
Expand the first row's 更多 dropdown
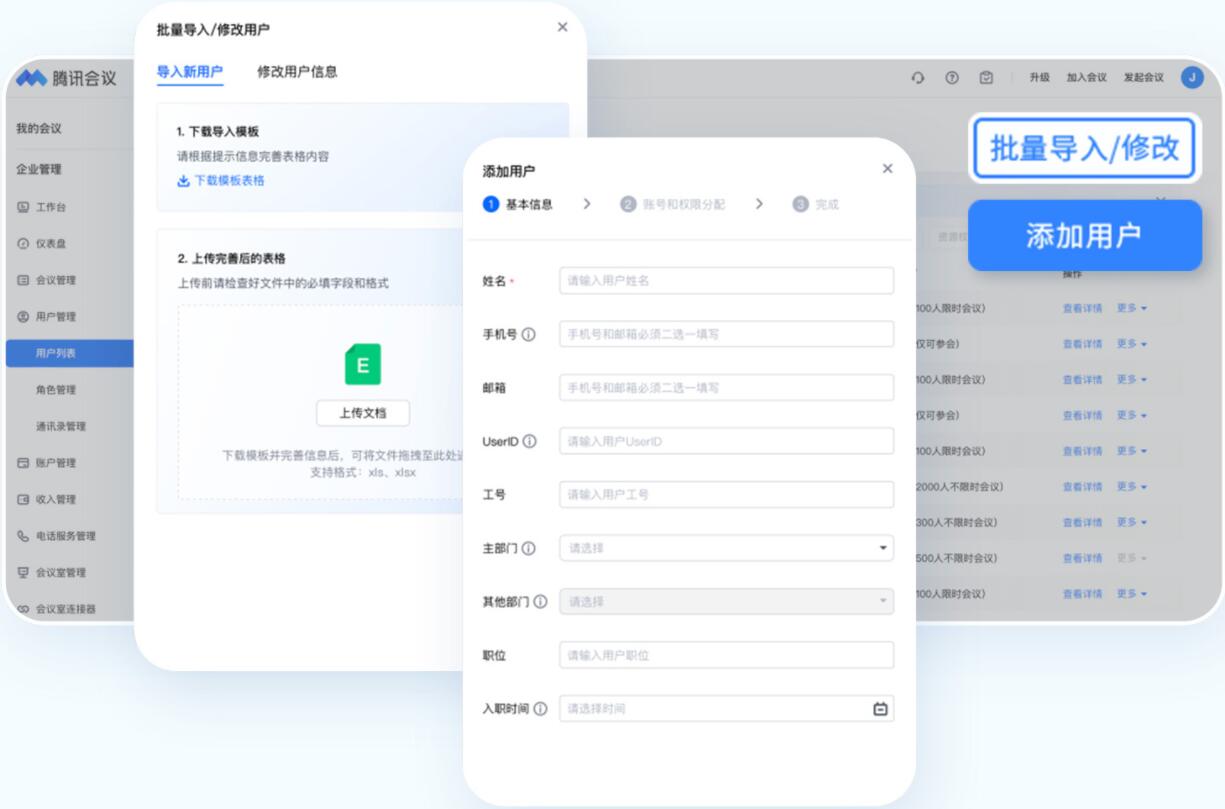pos(1131,308)
